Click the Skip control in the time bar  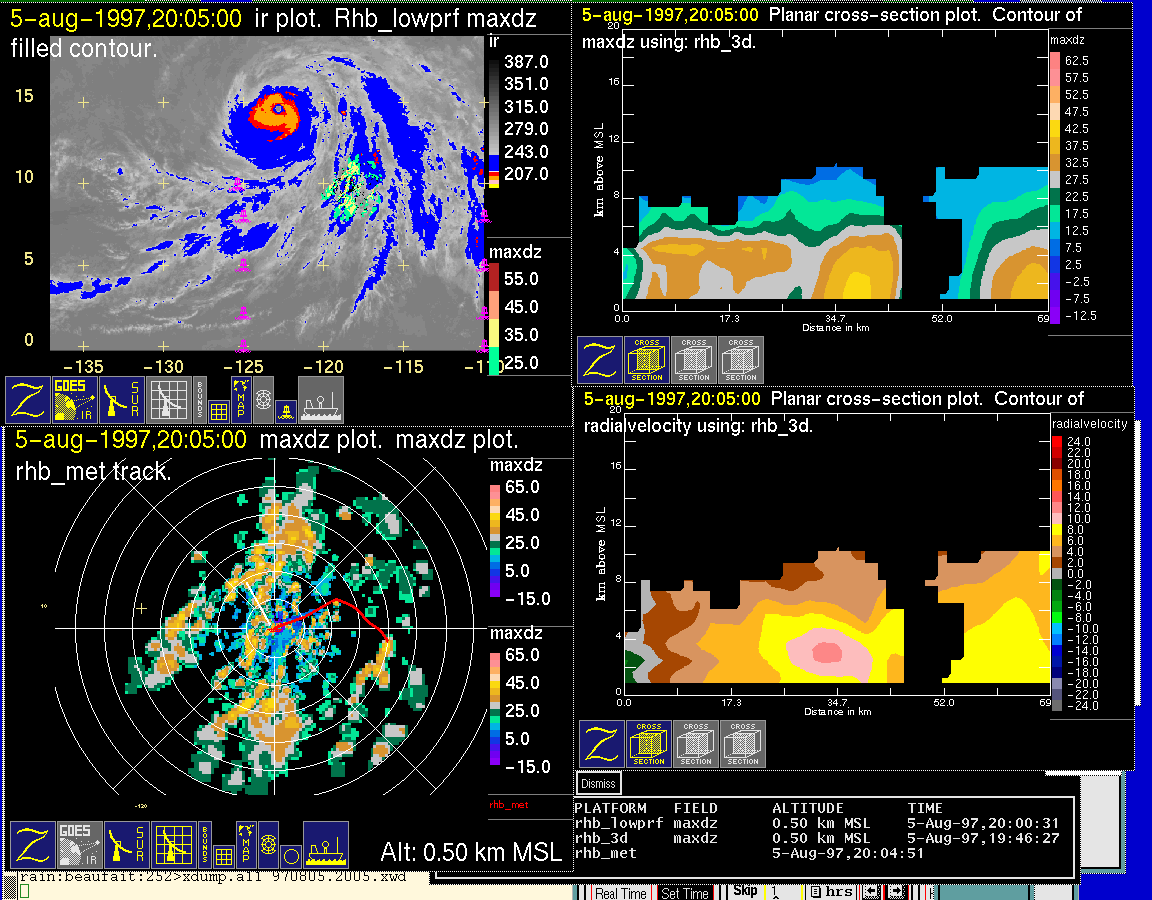[745, 891]
